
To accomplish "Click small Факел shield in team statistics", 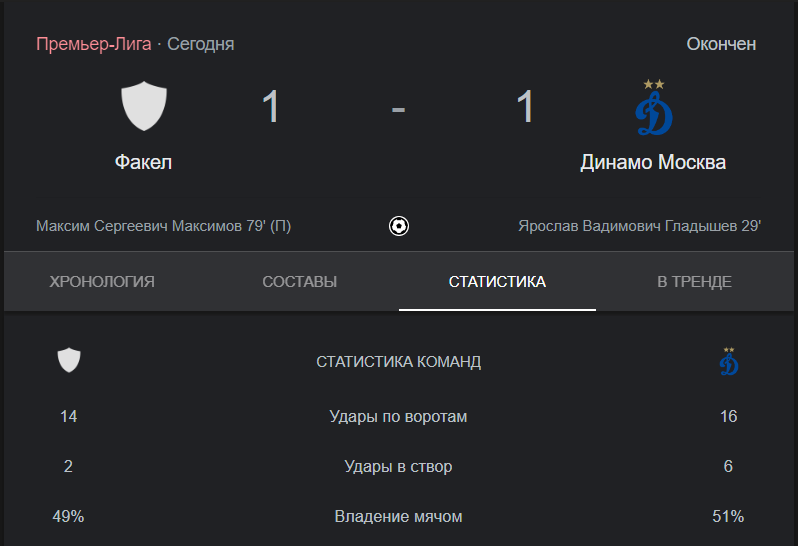I will pyautogui.click(x=69, y=360).
